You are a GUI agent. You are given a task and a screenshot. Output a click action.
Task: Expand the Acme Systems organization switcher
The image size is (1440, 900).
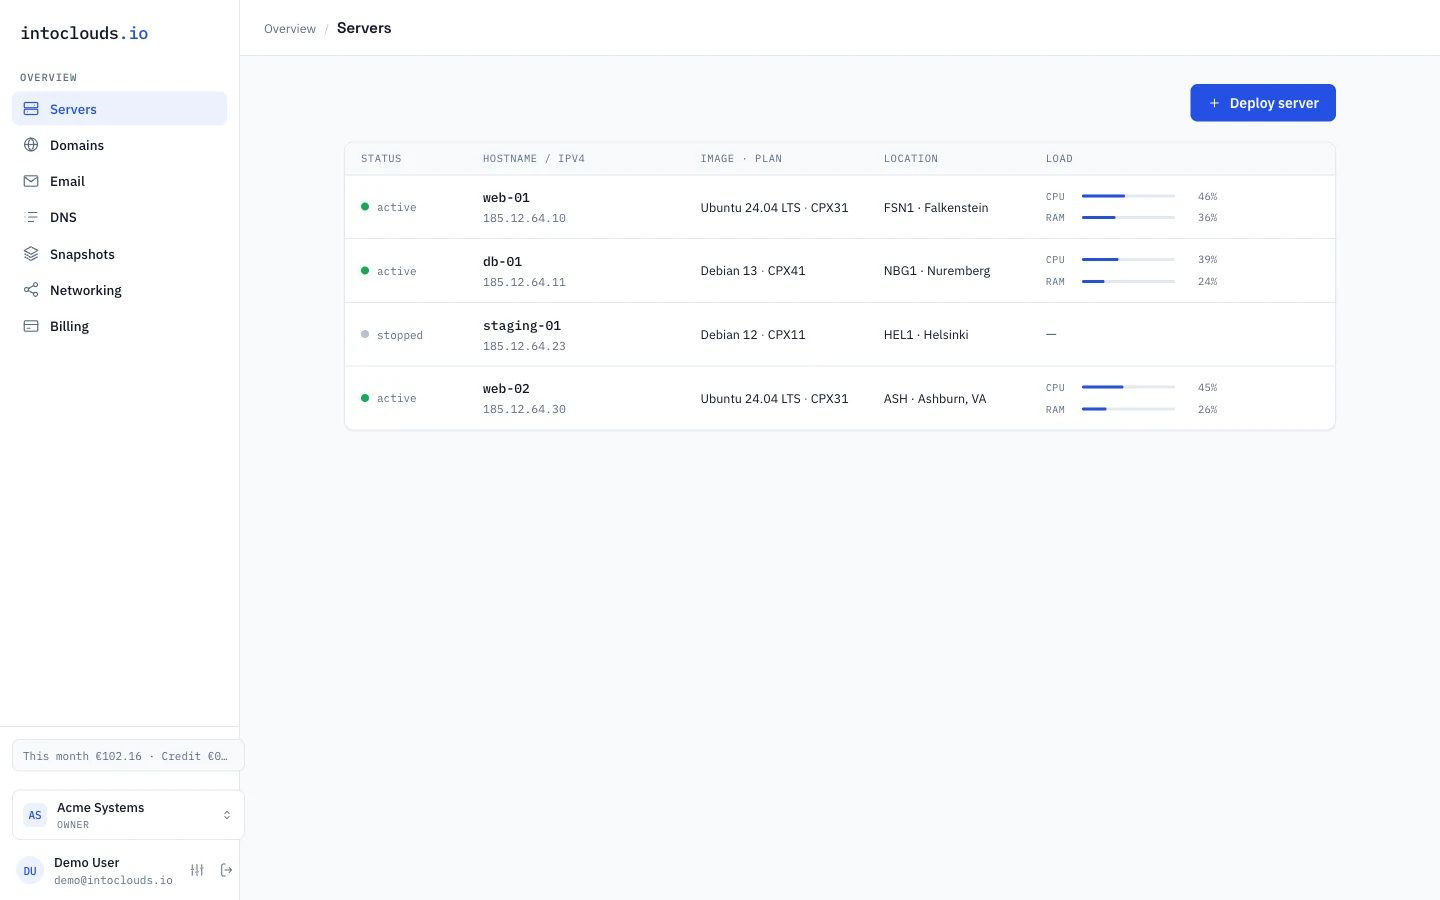128,815
